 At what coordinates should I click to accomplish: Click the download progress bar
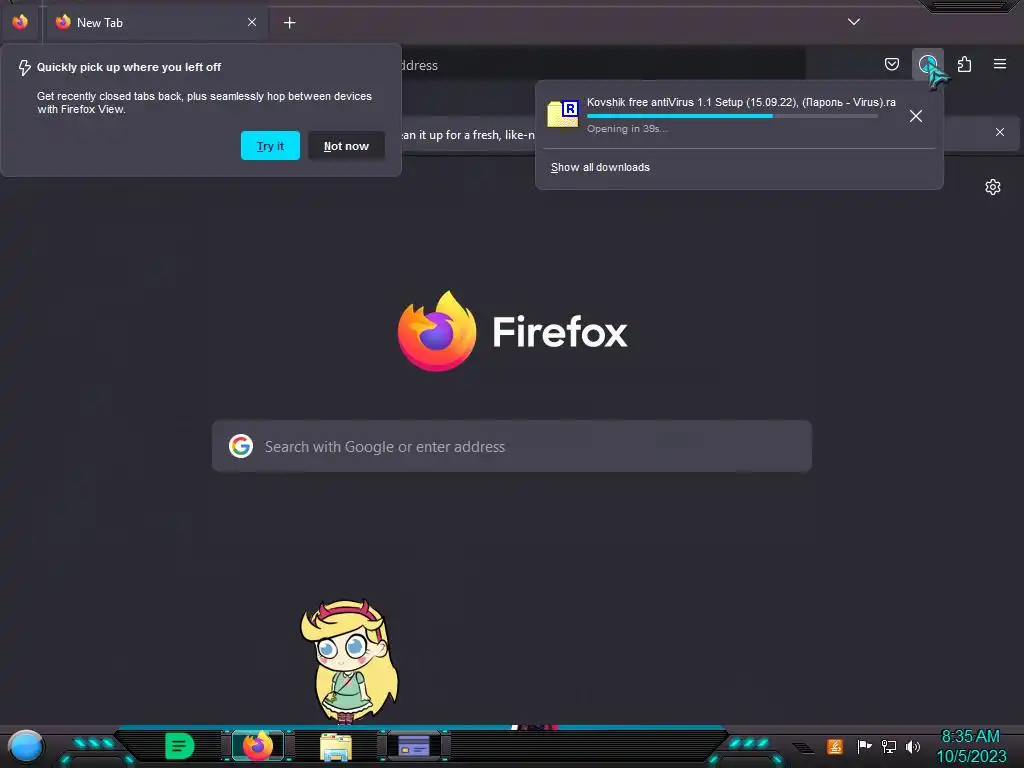coord(732,116)
